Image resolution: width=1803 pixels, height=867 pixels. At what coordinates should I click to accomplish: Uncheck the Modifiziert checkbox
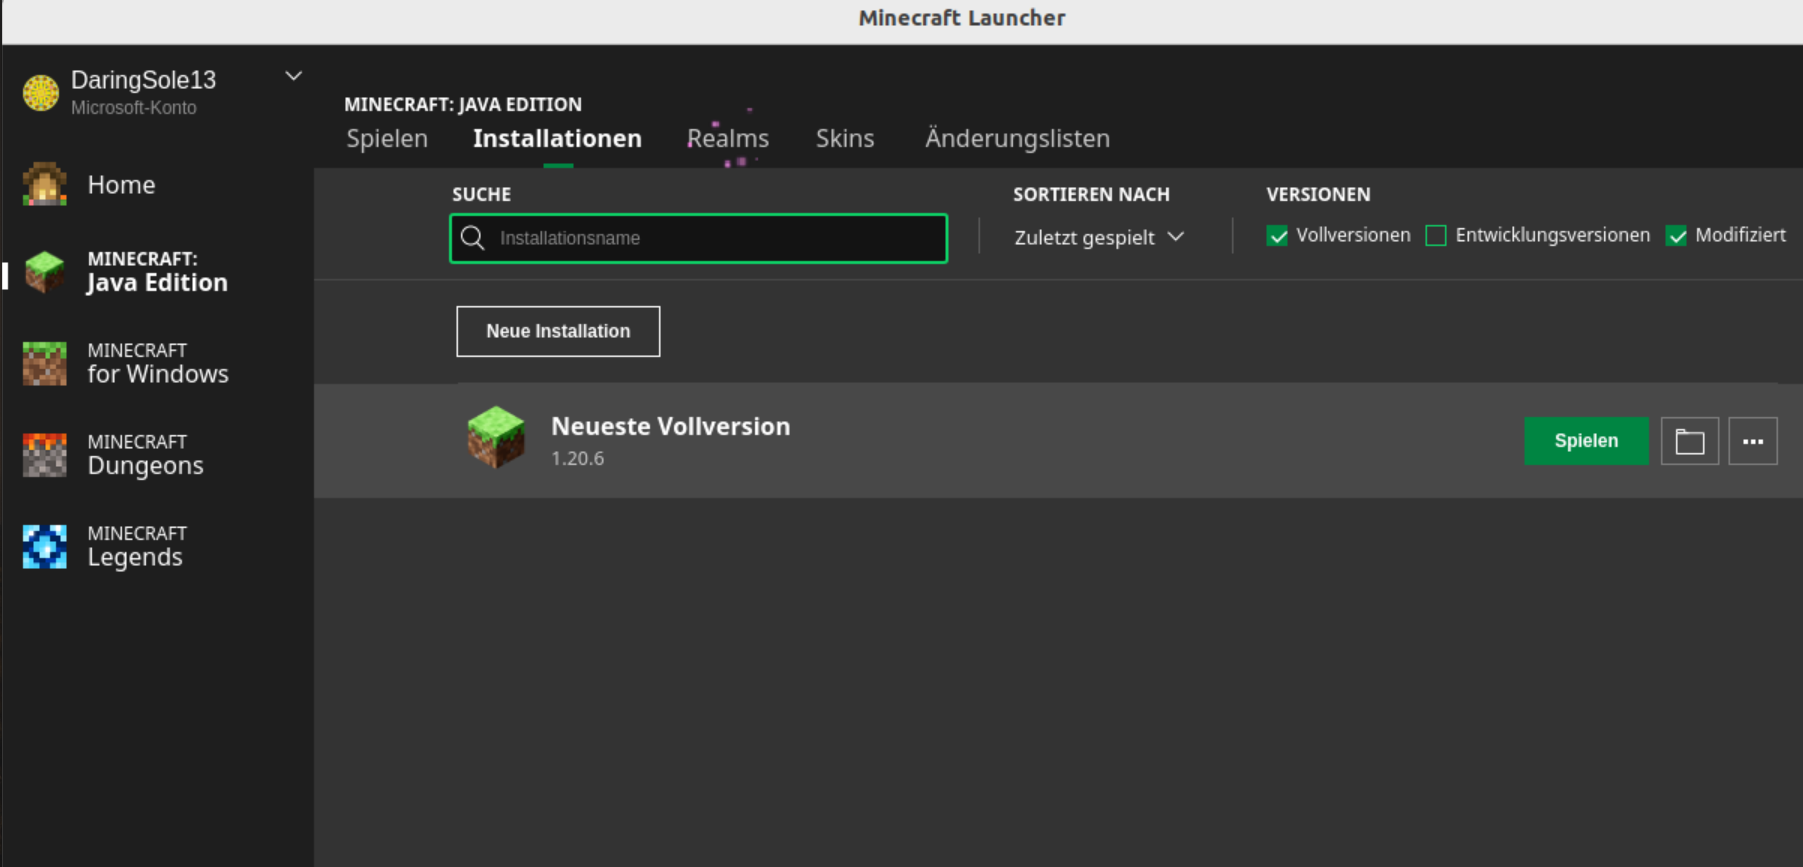(x=1677, y=236)
